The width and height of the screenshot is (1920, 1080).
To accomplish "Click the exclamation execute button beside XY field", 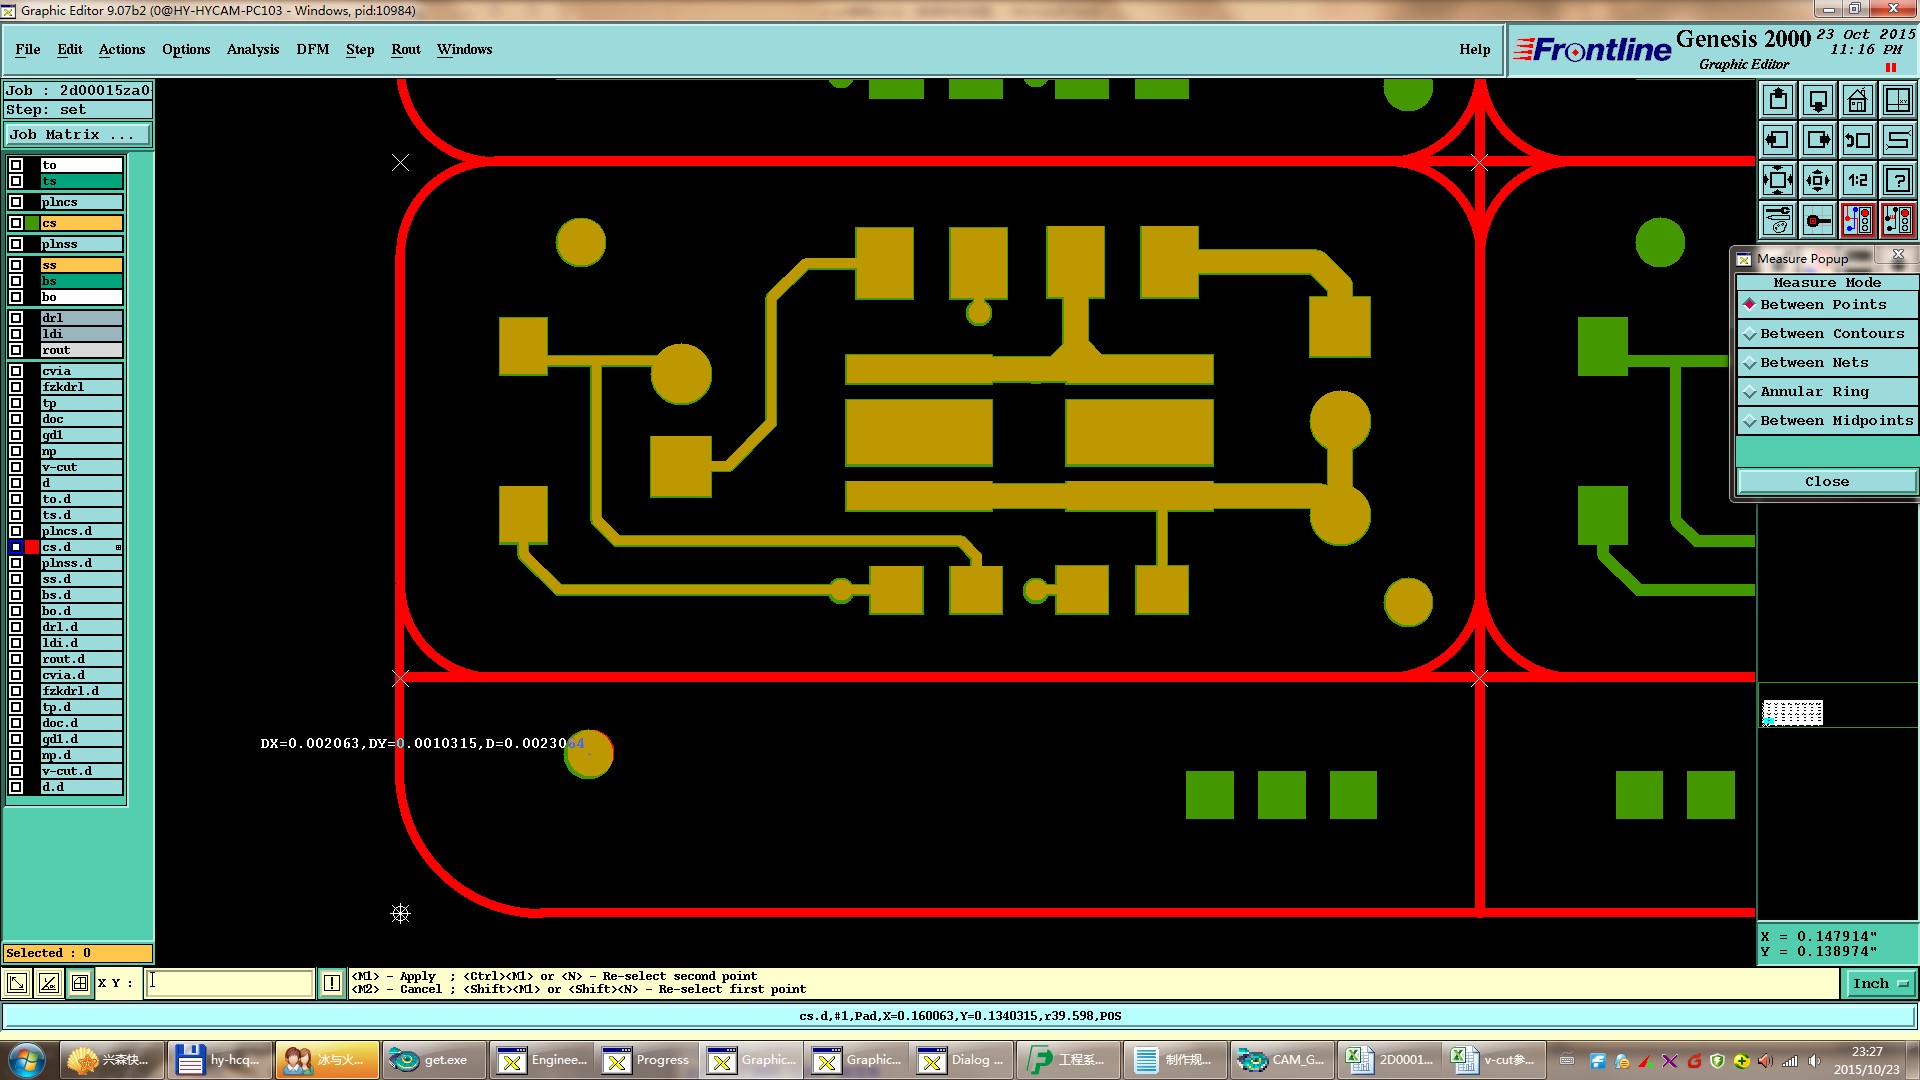I will click(332, 983).
